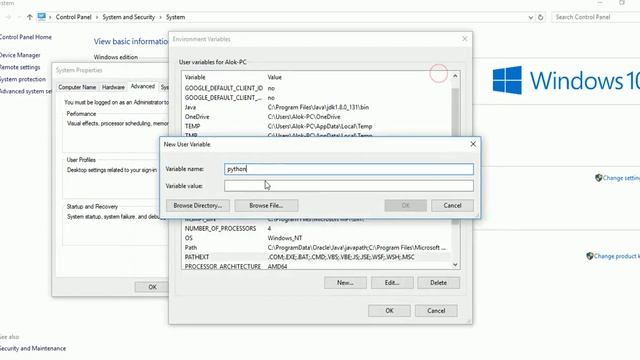Open Device Manager link
640x360 pixels.
point(20,55)
